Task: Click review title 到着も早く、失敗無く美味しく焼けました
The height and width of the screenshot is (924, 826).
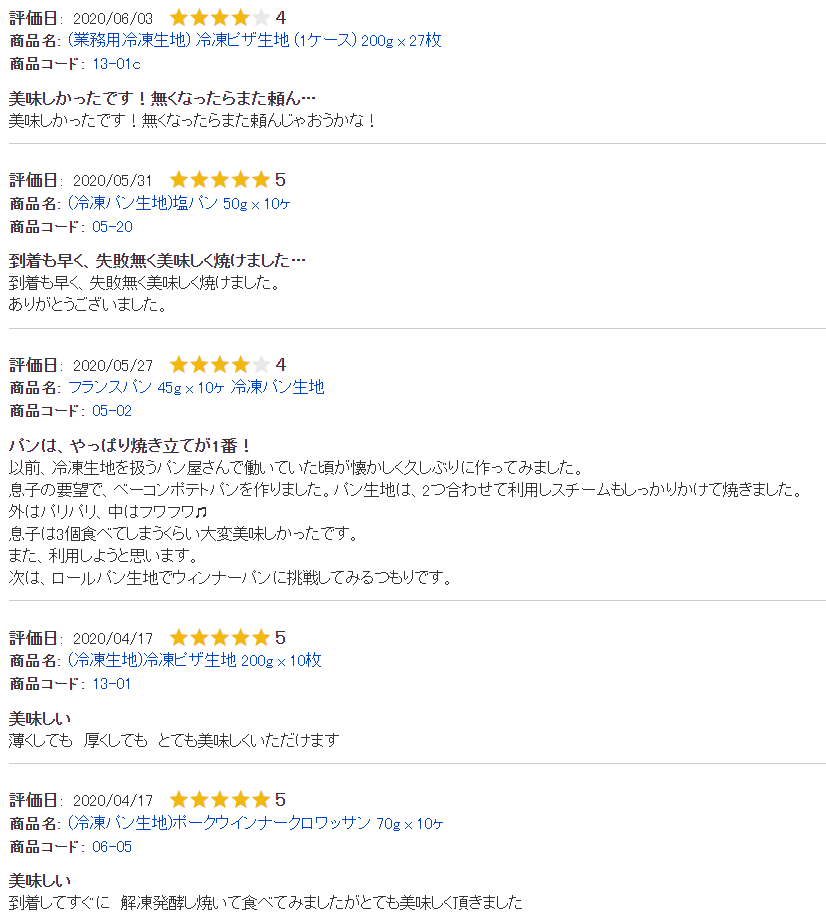Action: click(x=157, y=260)
